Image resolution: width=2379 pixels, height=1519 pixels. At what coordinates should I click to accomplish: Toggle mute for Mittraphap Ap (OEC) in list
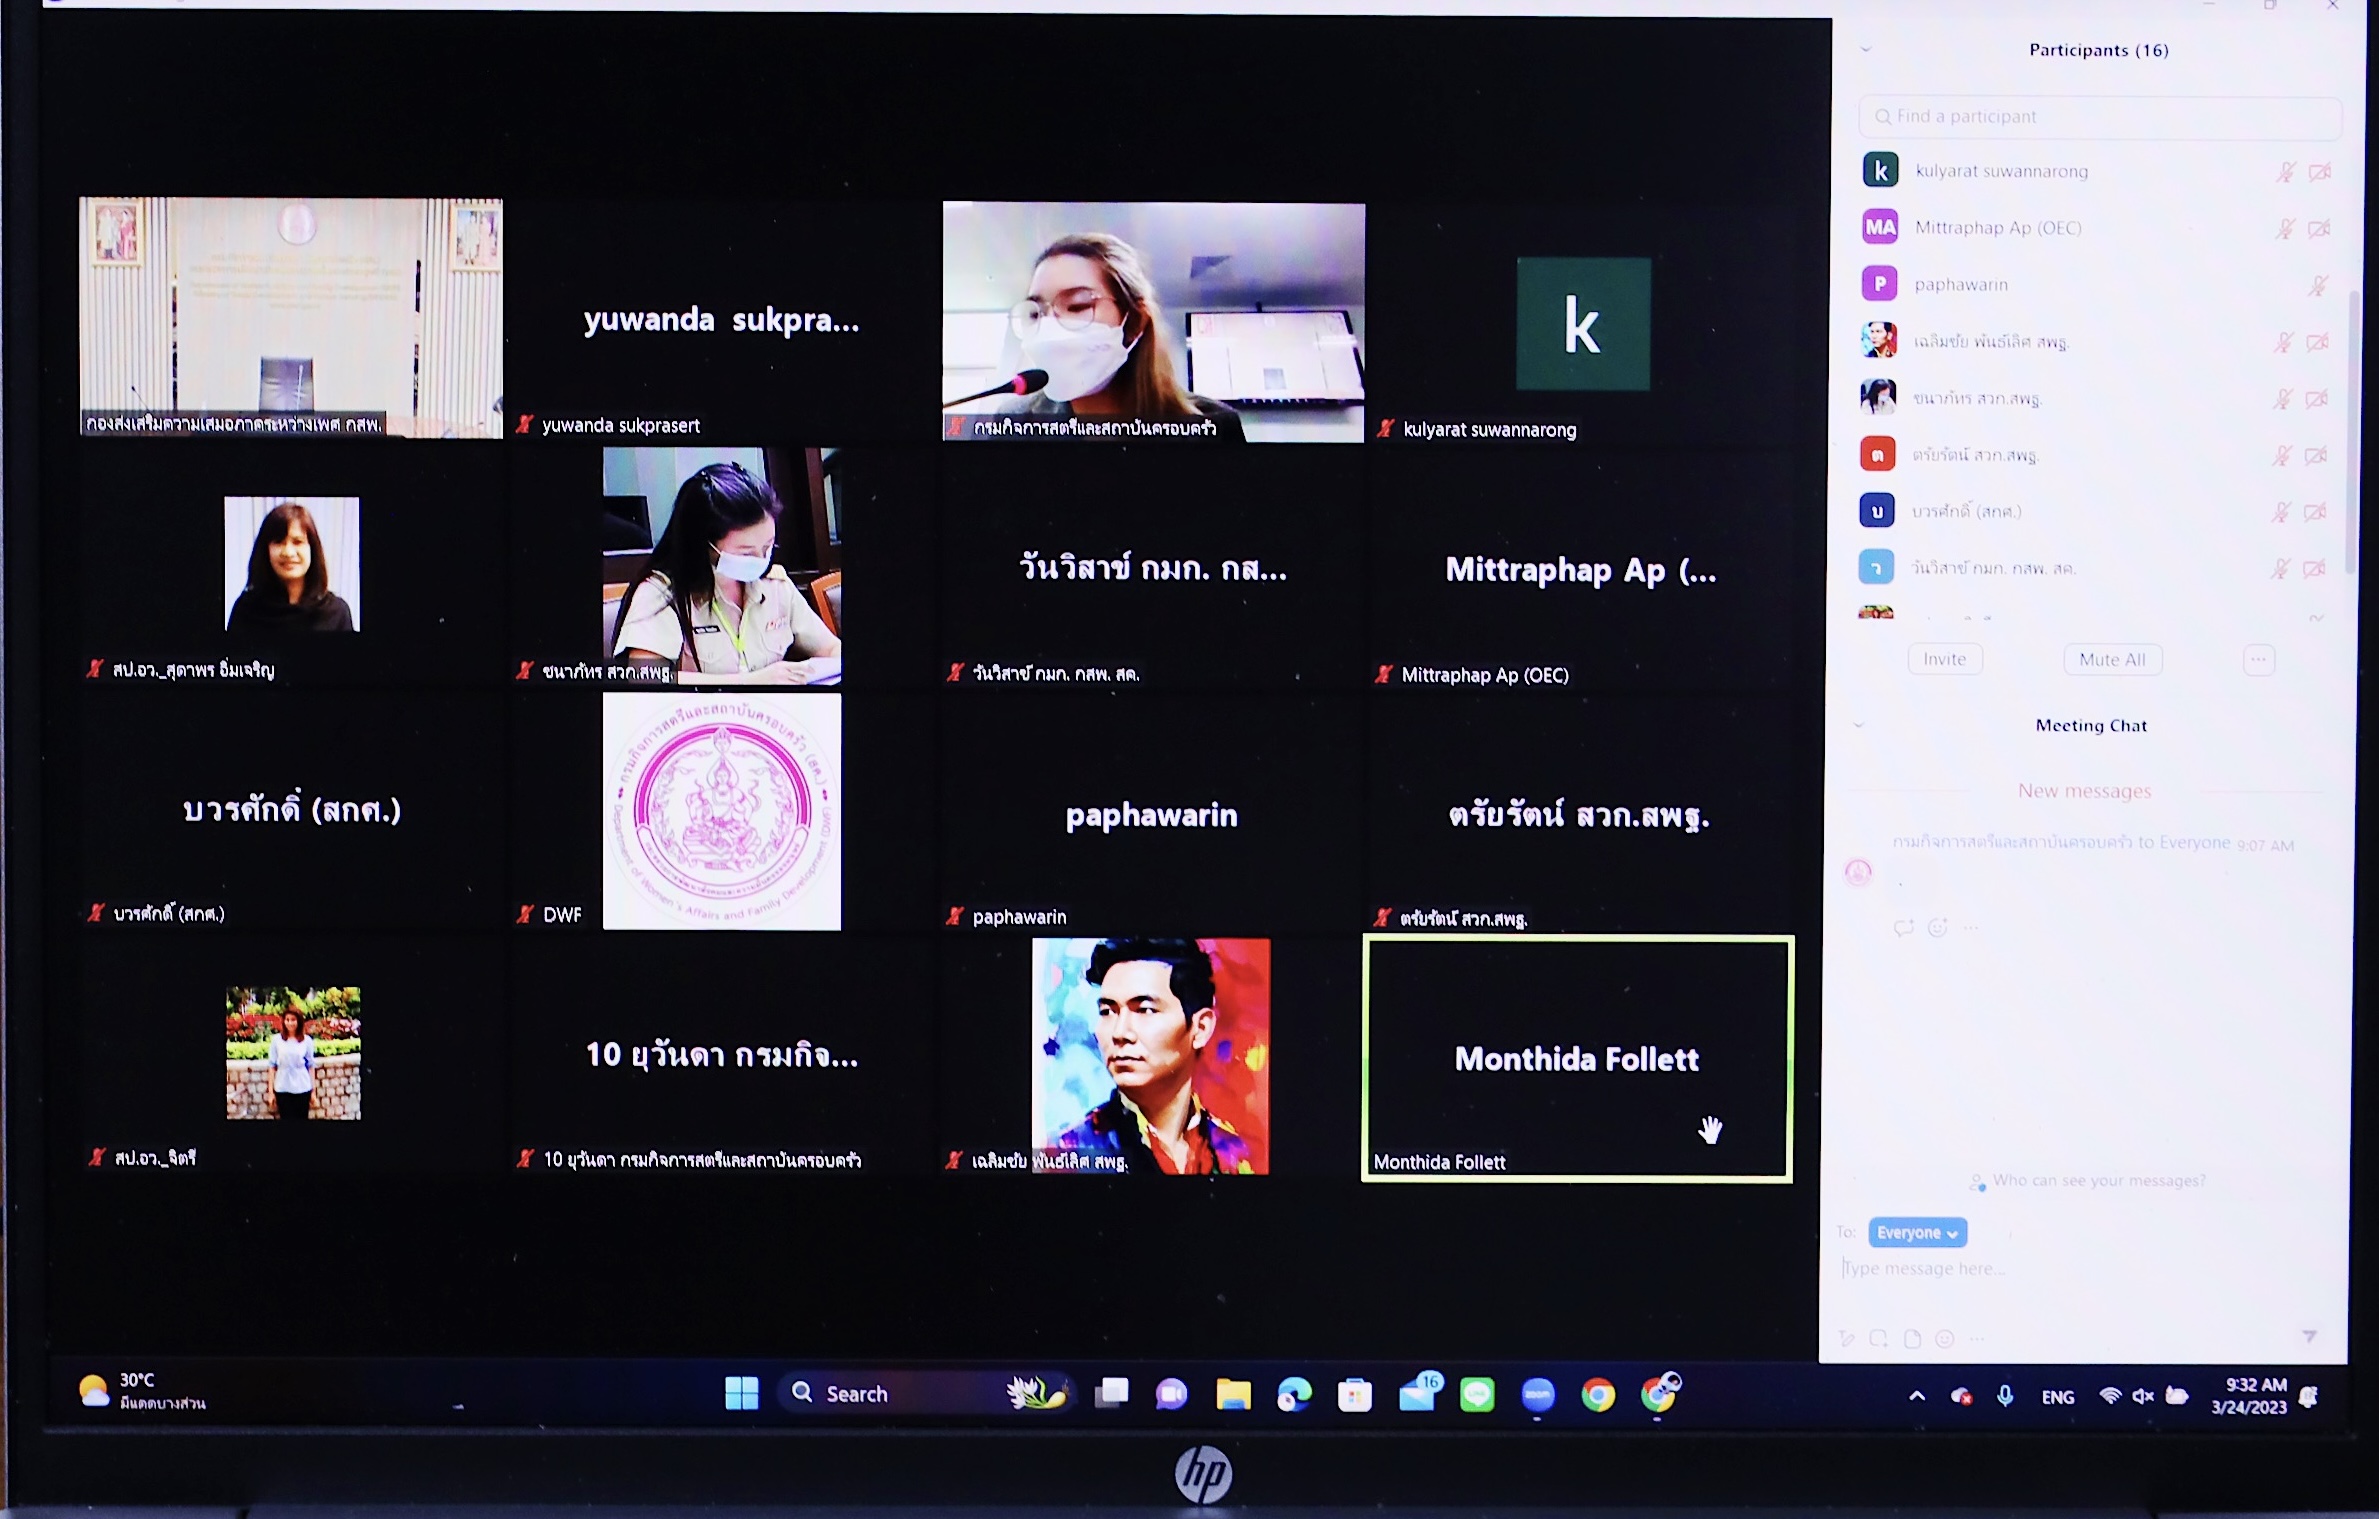2285,229
